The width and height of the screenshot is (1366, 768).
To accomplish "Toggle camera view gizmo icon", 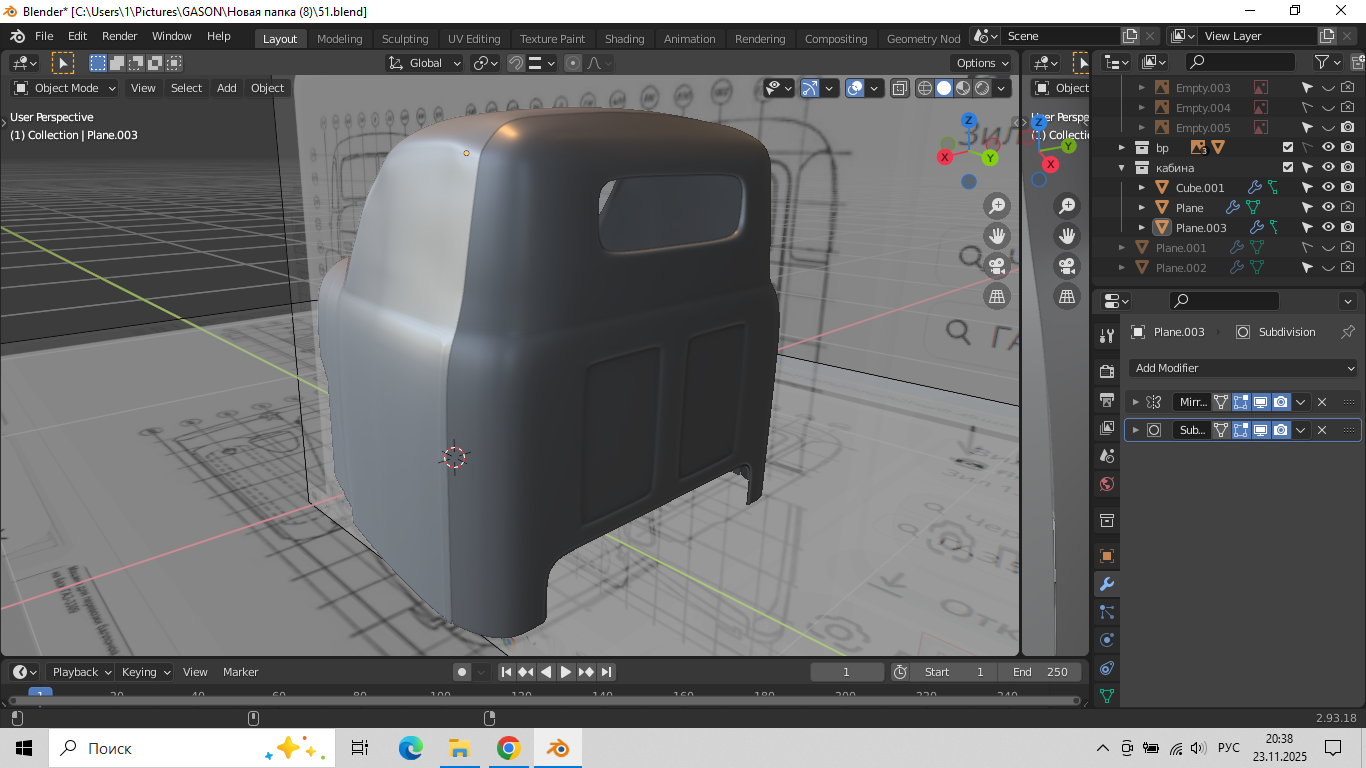I will (x=997, y=266).
